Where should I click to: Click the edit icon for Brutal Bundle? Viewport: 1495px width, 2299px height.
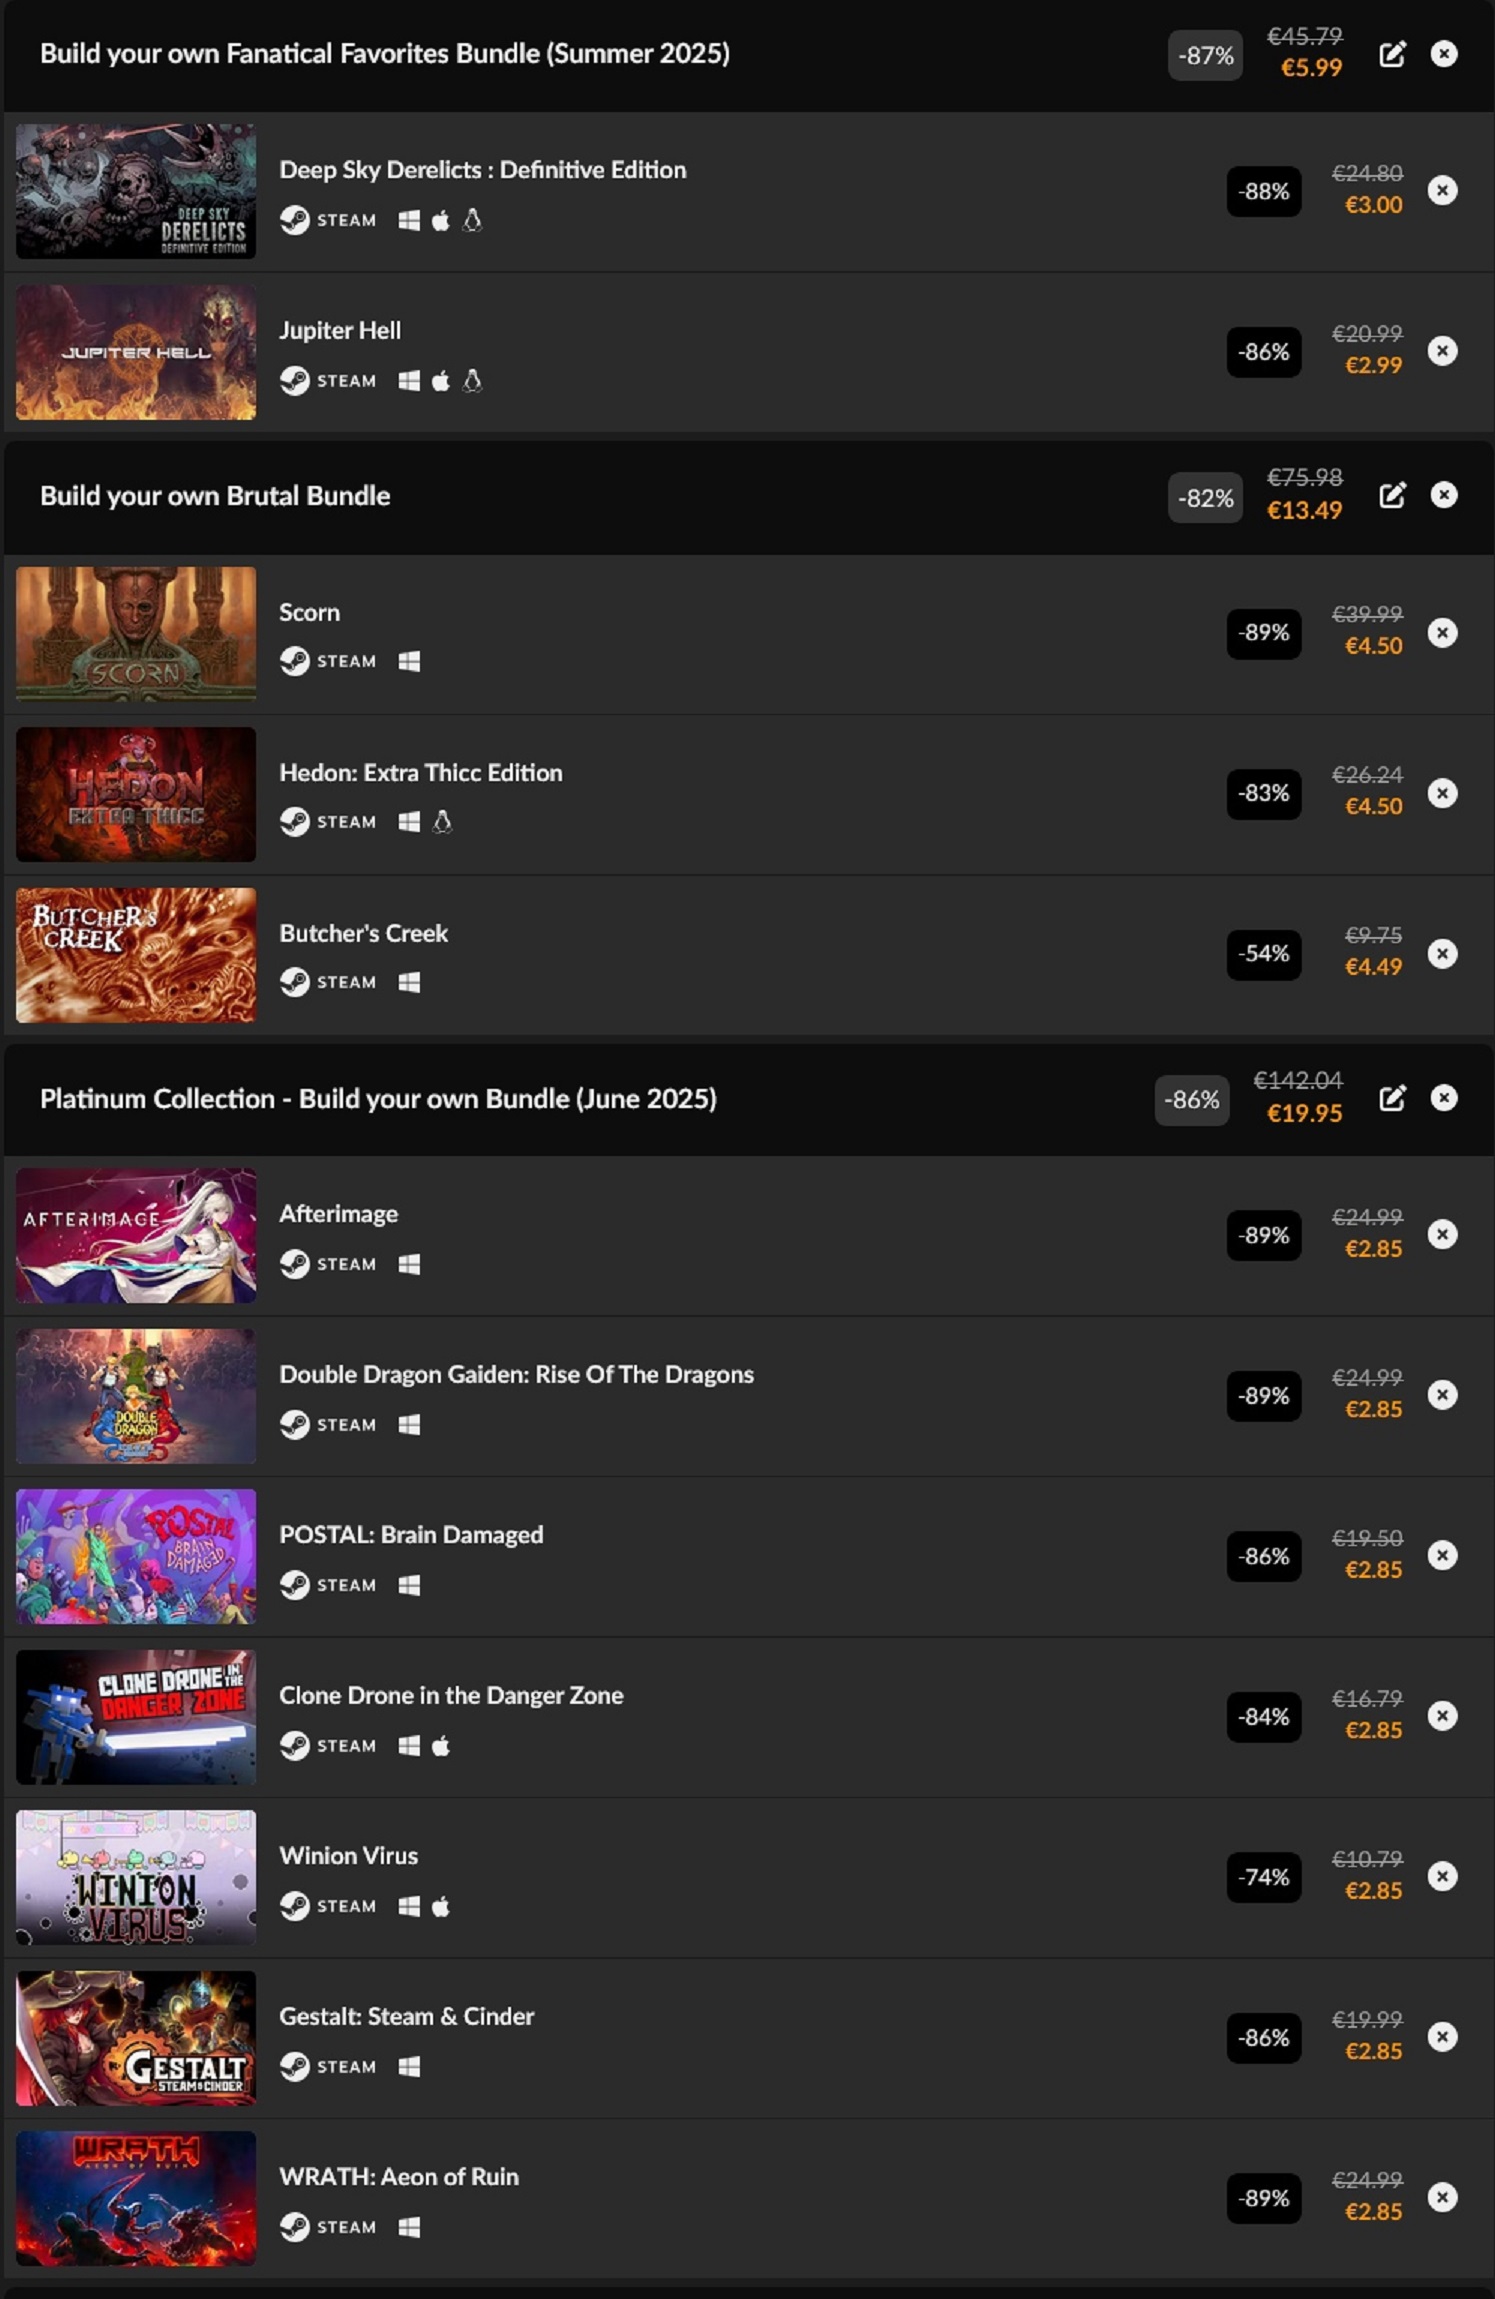coord(1392,496)
